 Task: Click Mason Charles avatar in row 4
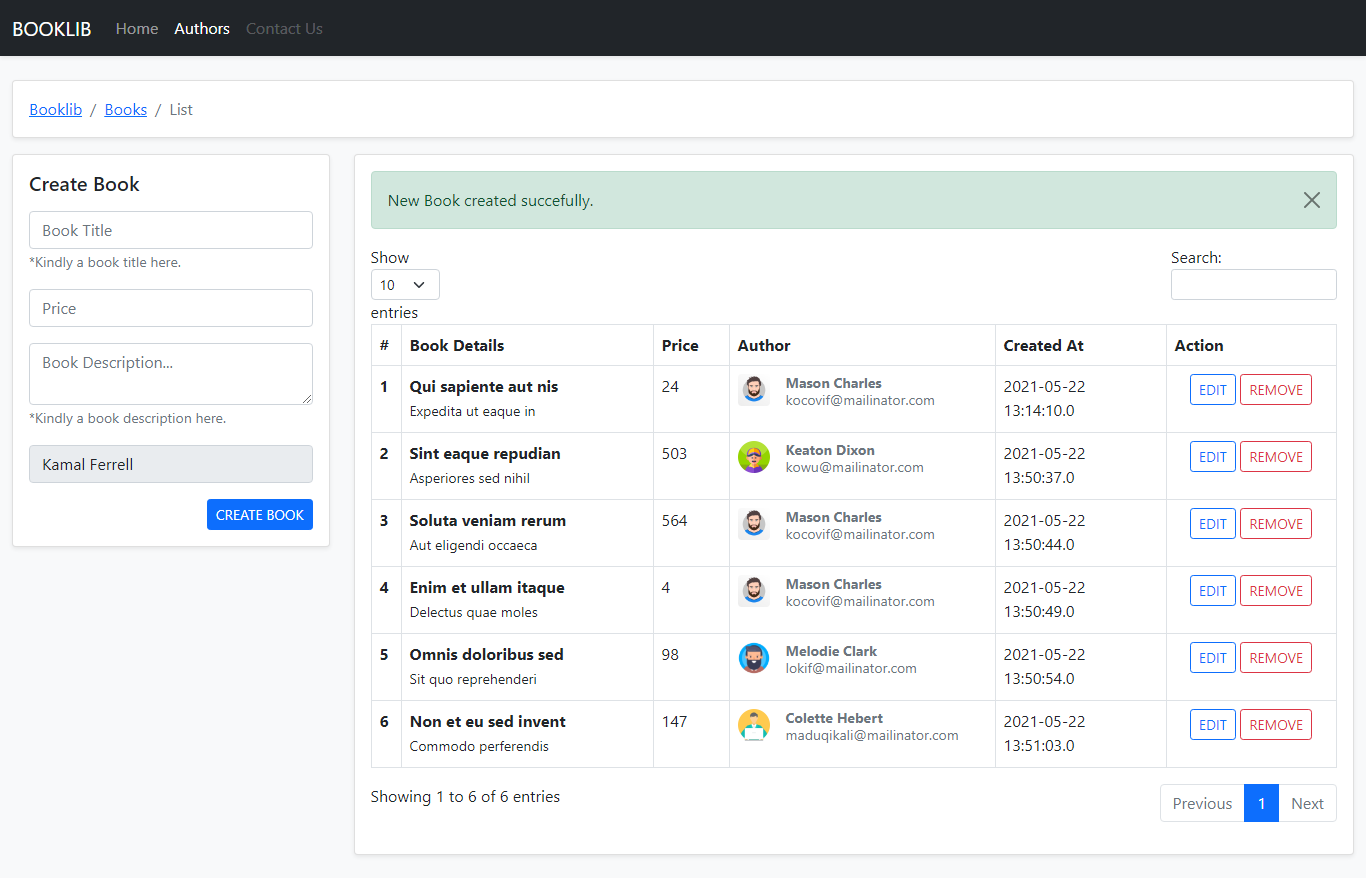(x=754, y=592)
